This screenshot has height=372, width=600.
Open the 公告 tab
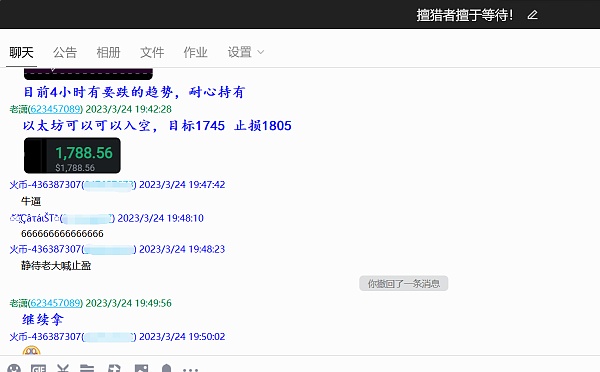(x=65, y=52)
